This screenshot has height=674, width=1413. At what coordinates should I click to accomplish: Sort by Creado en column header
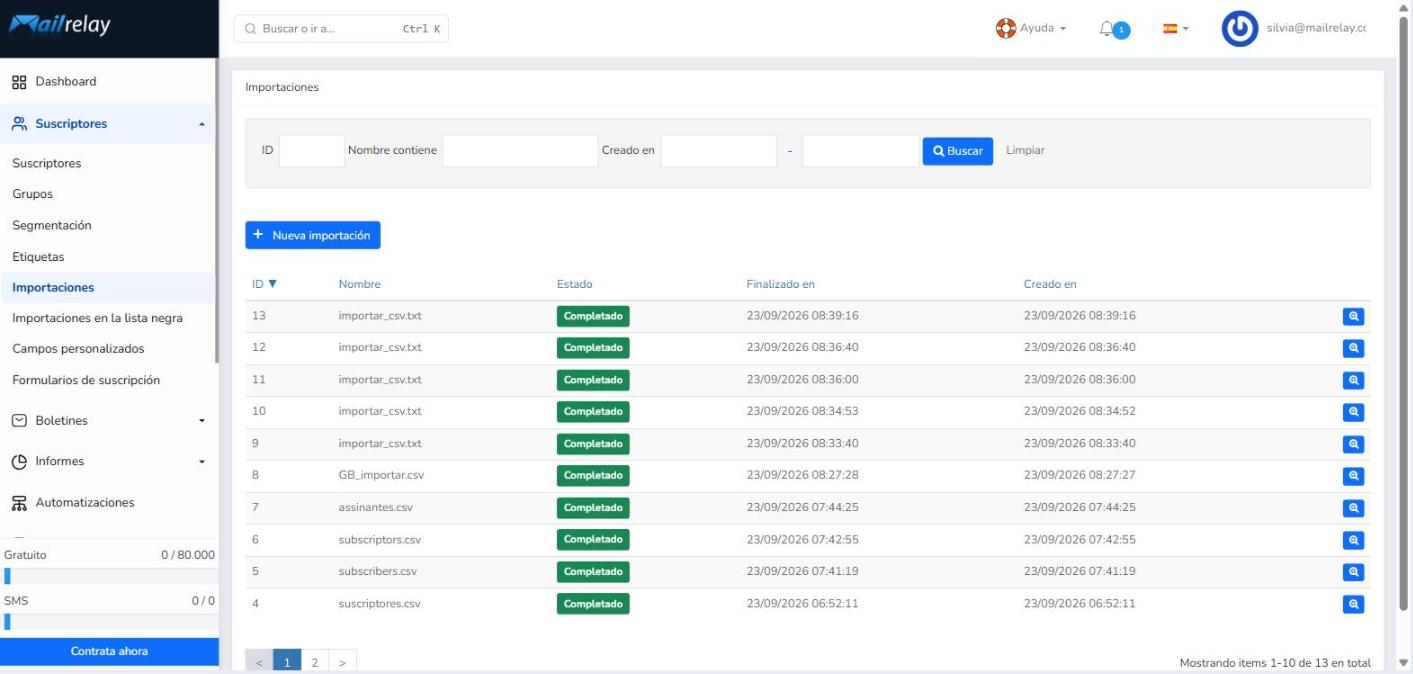pyautogui.click(x=1050, y=284)
